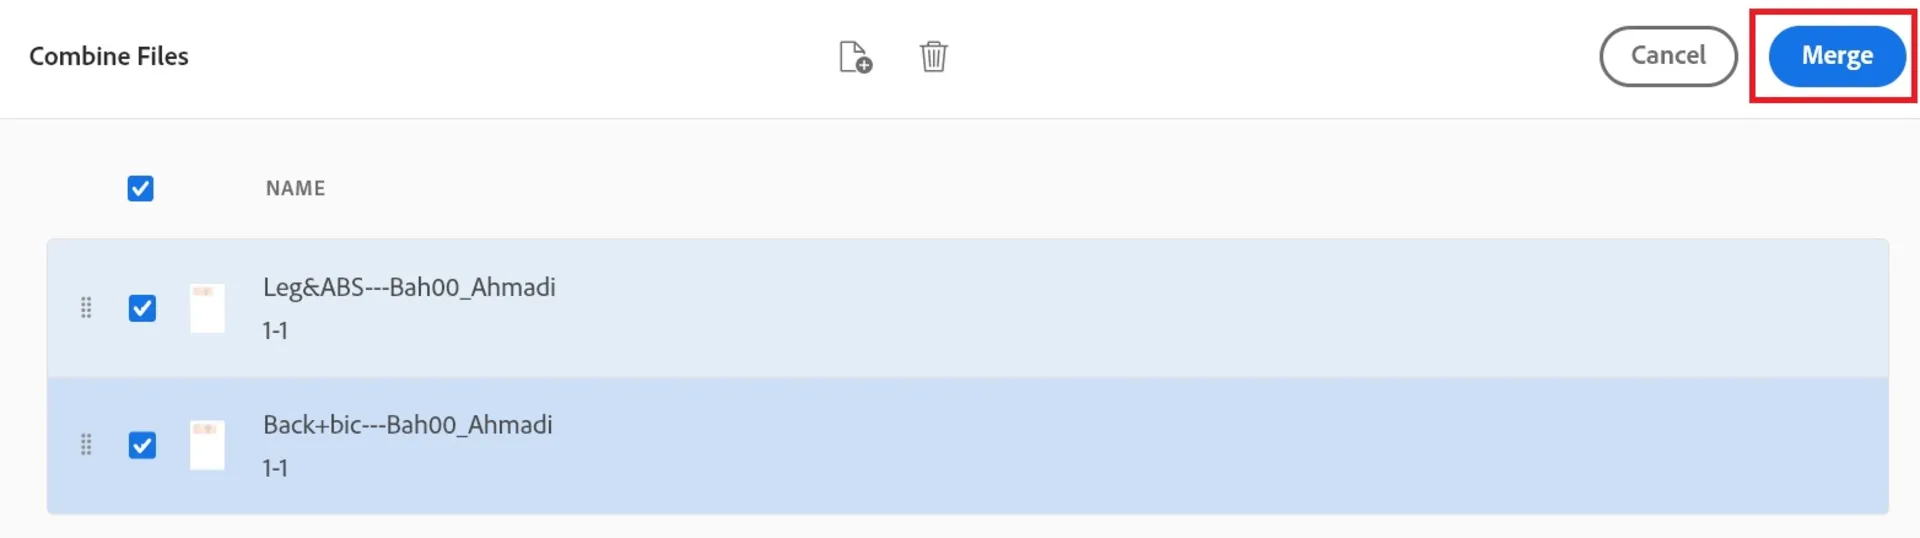Select the Leg&ABS row's empty area
Screen dimensions: 1920x538
click(x=1200, y=308)
